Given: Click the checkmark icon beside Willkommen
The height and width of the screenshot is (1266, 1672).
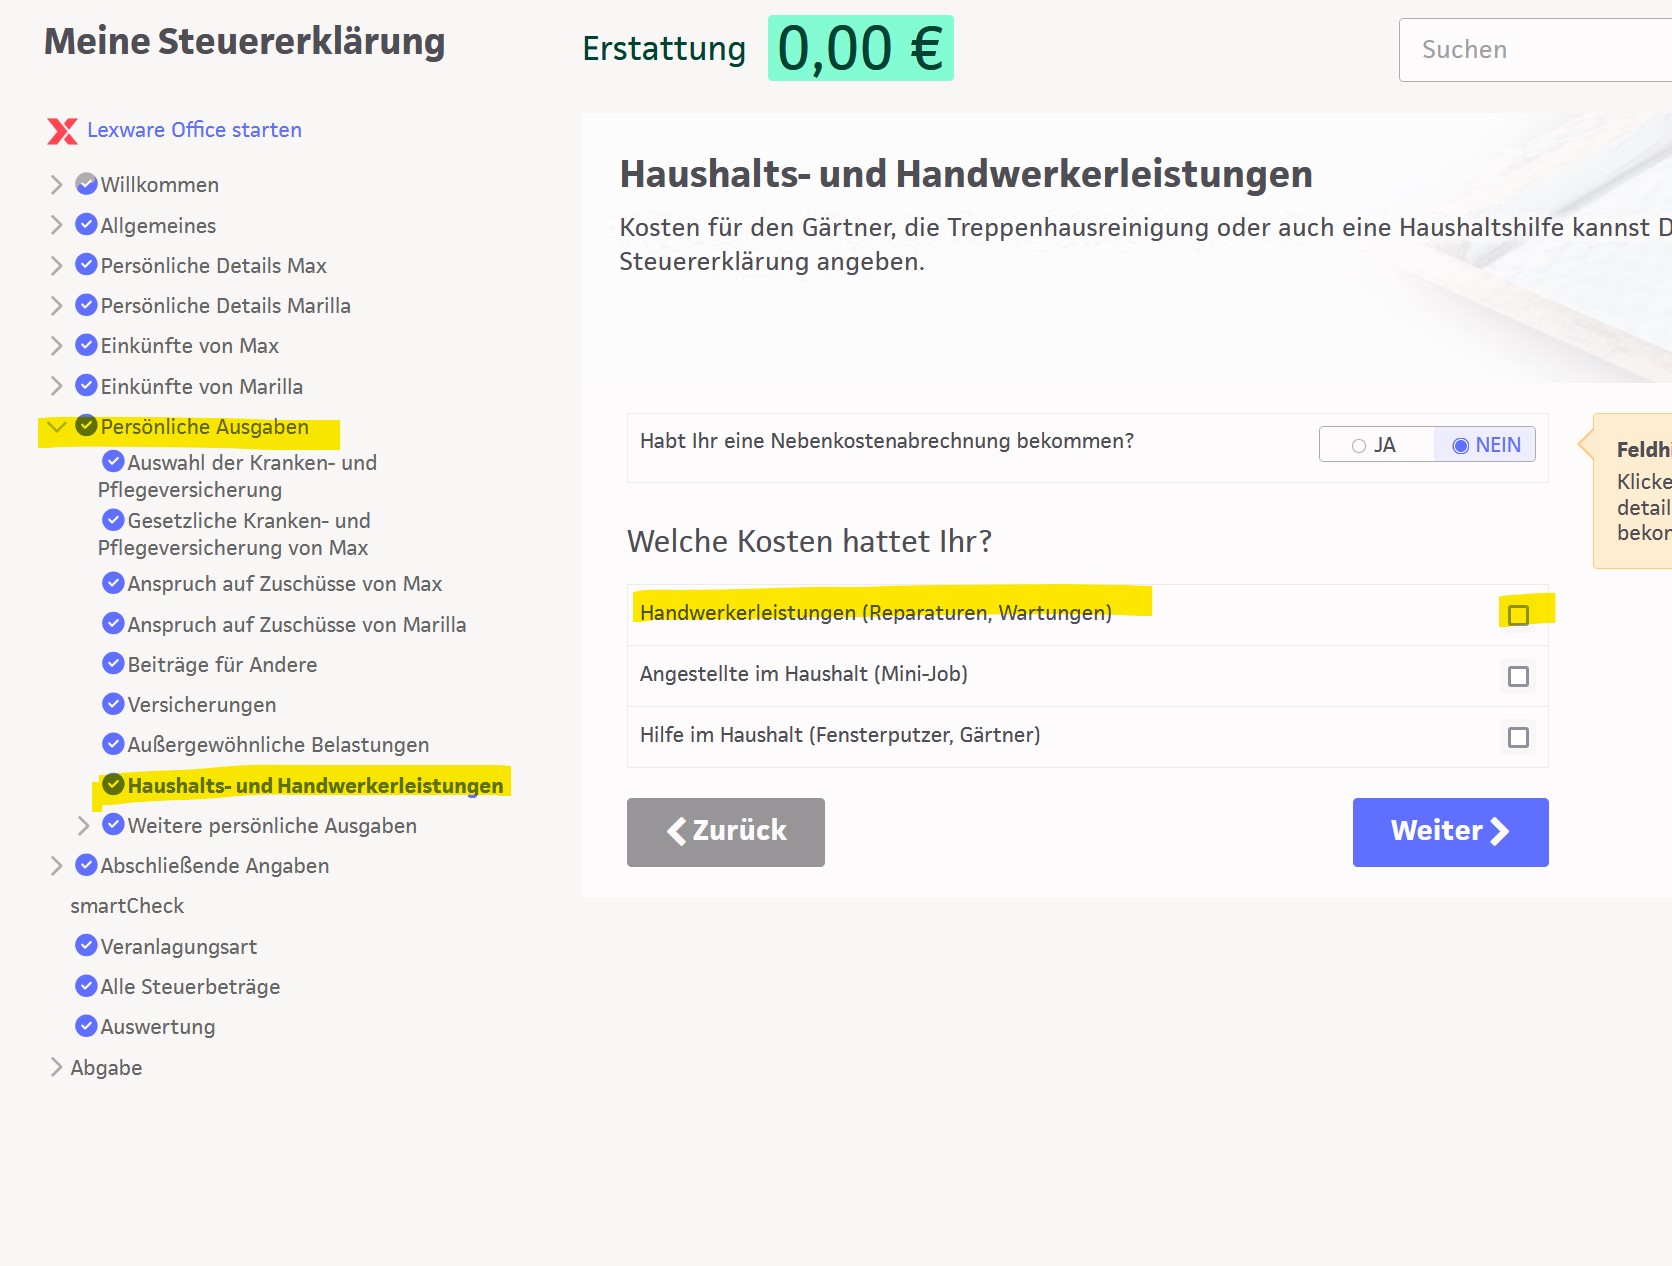Looking at the screenshot, I should 87,184.
